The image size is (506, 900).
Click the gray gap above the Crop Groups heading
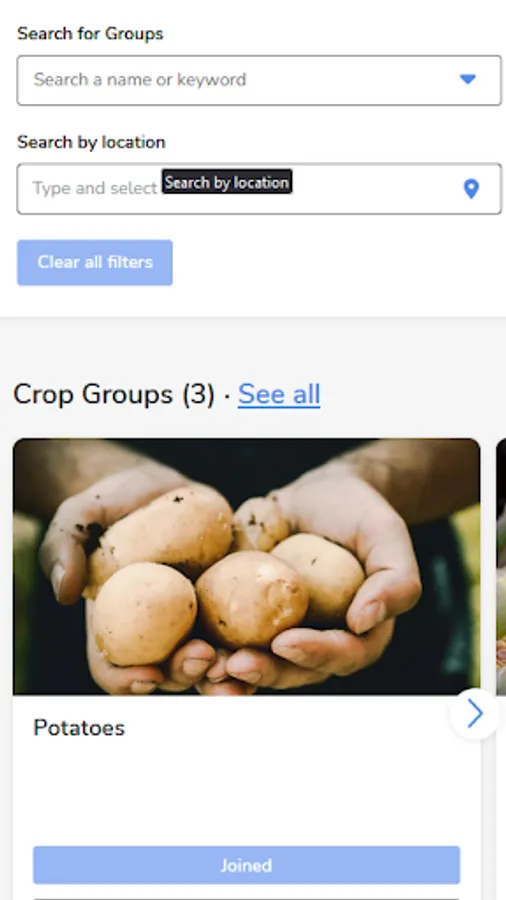coord(253,347)
